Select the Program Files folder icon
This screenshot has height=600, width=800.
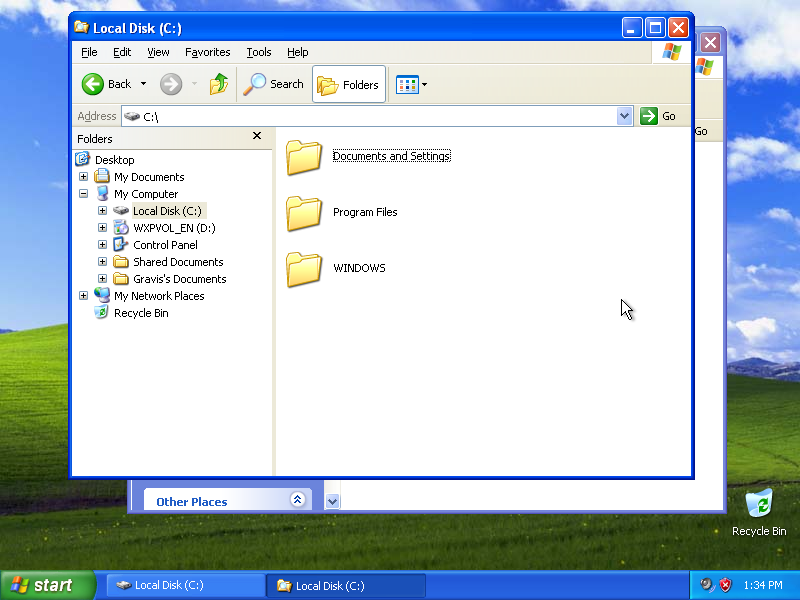304,214
